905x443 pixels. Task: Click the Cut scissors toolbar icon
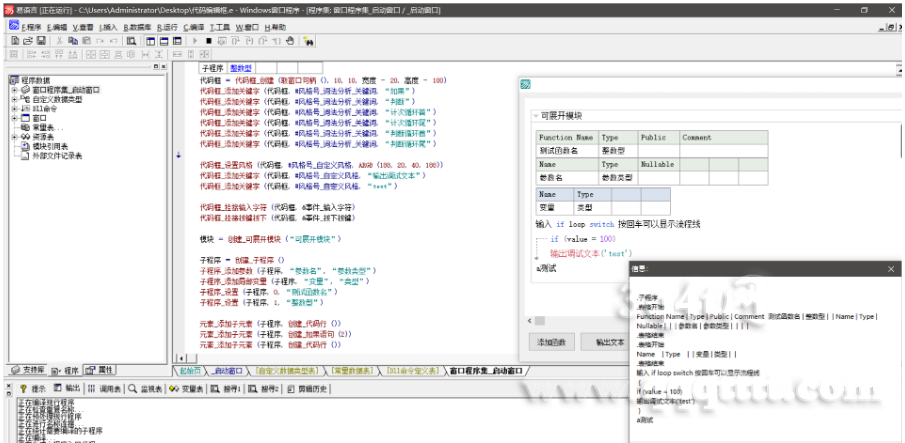59,41
